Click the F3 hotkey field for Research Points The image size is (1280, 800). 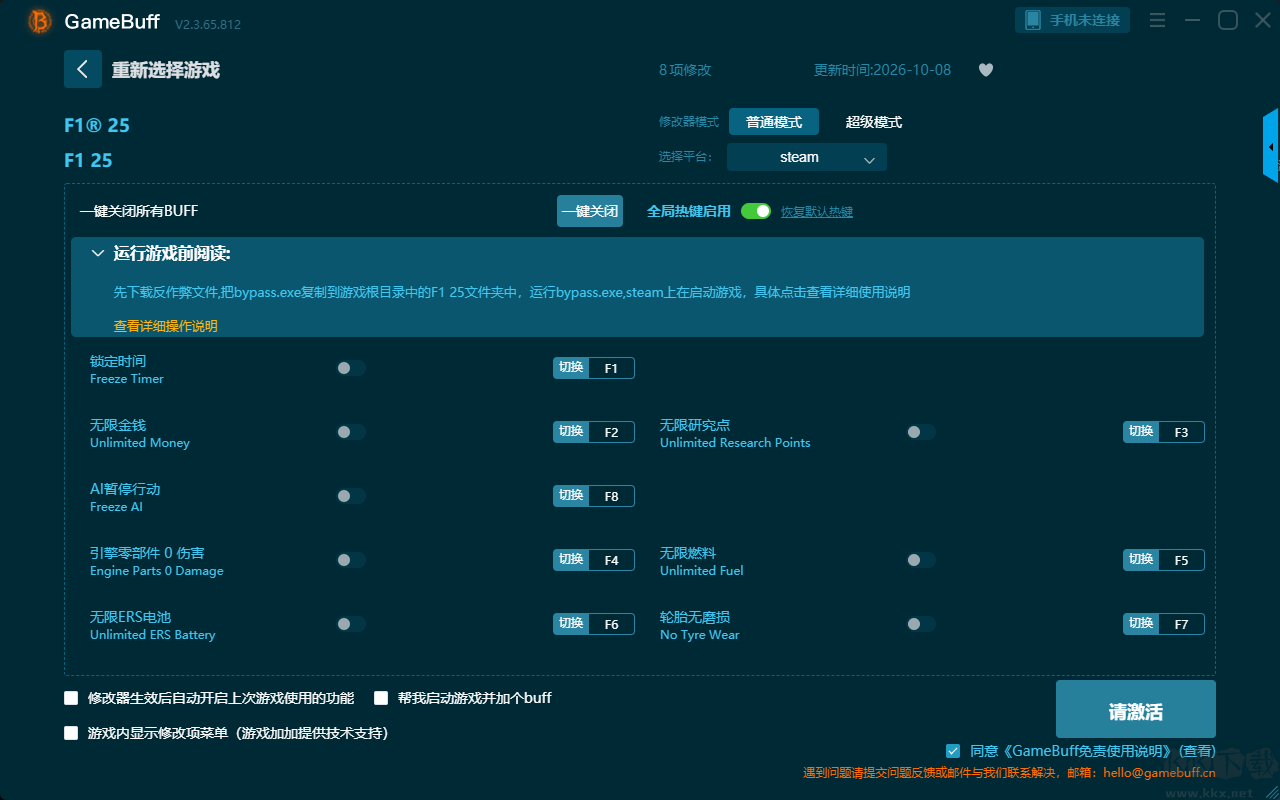pos(1181,432)
